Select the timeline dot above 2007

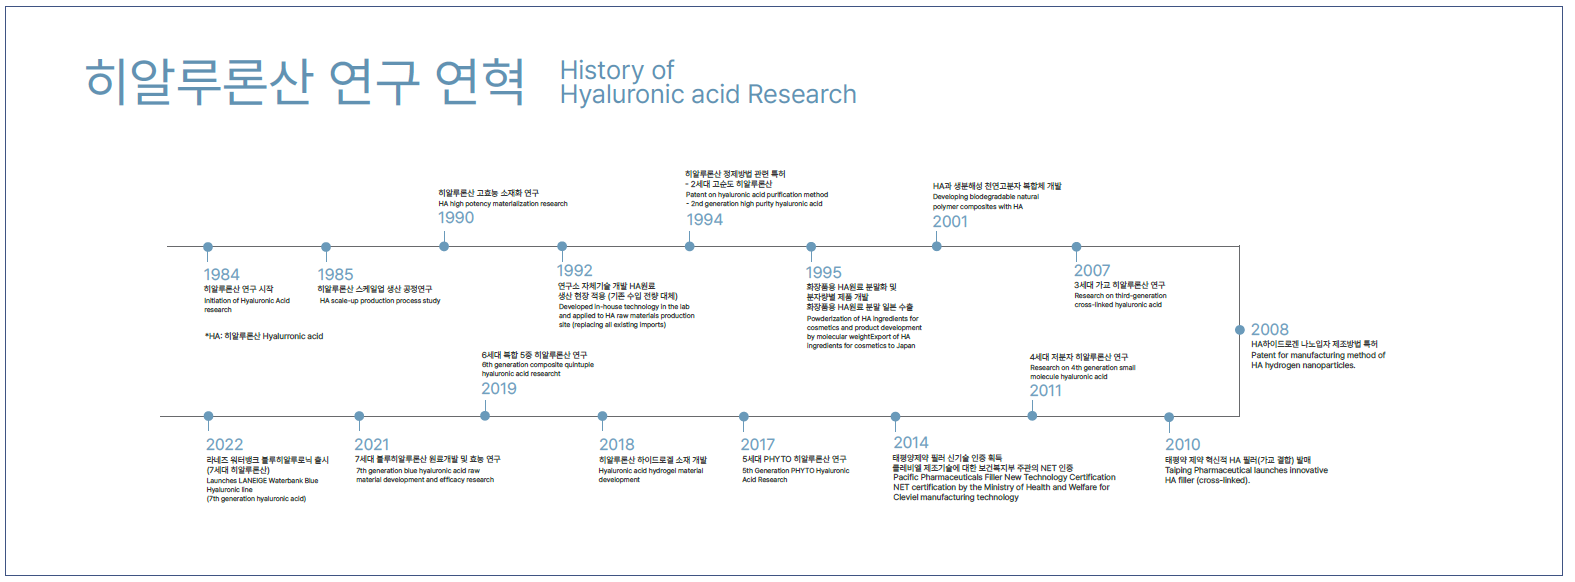pyautogui.click(x=1076, y=247)
